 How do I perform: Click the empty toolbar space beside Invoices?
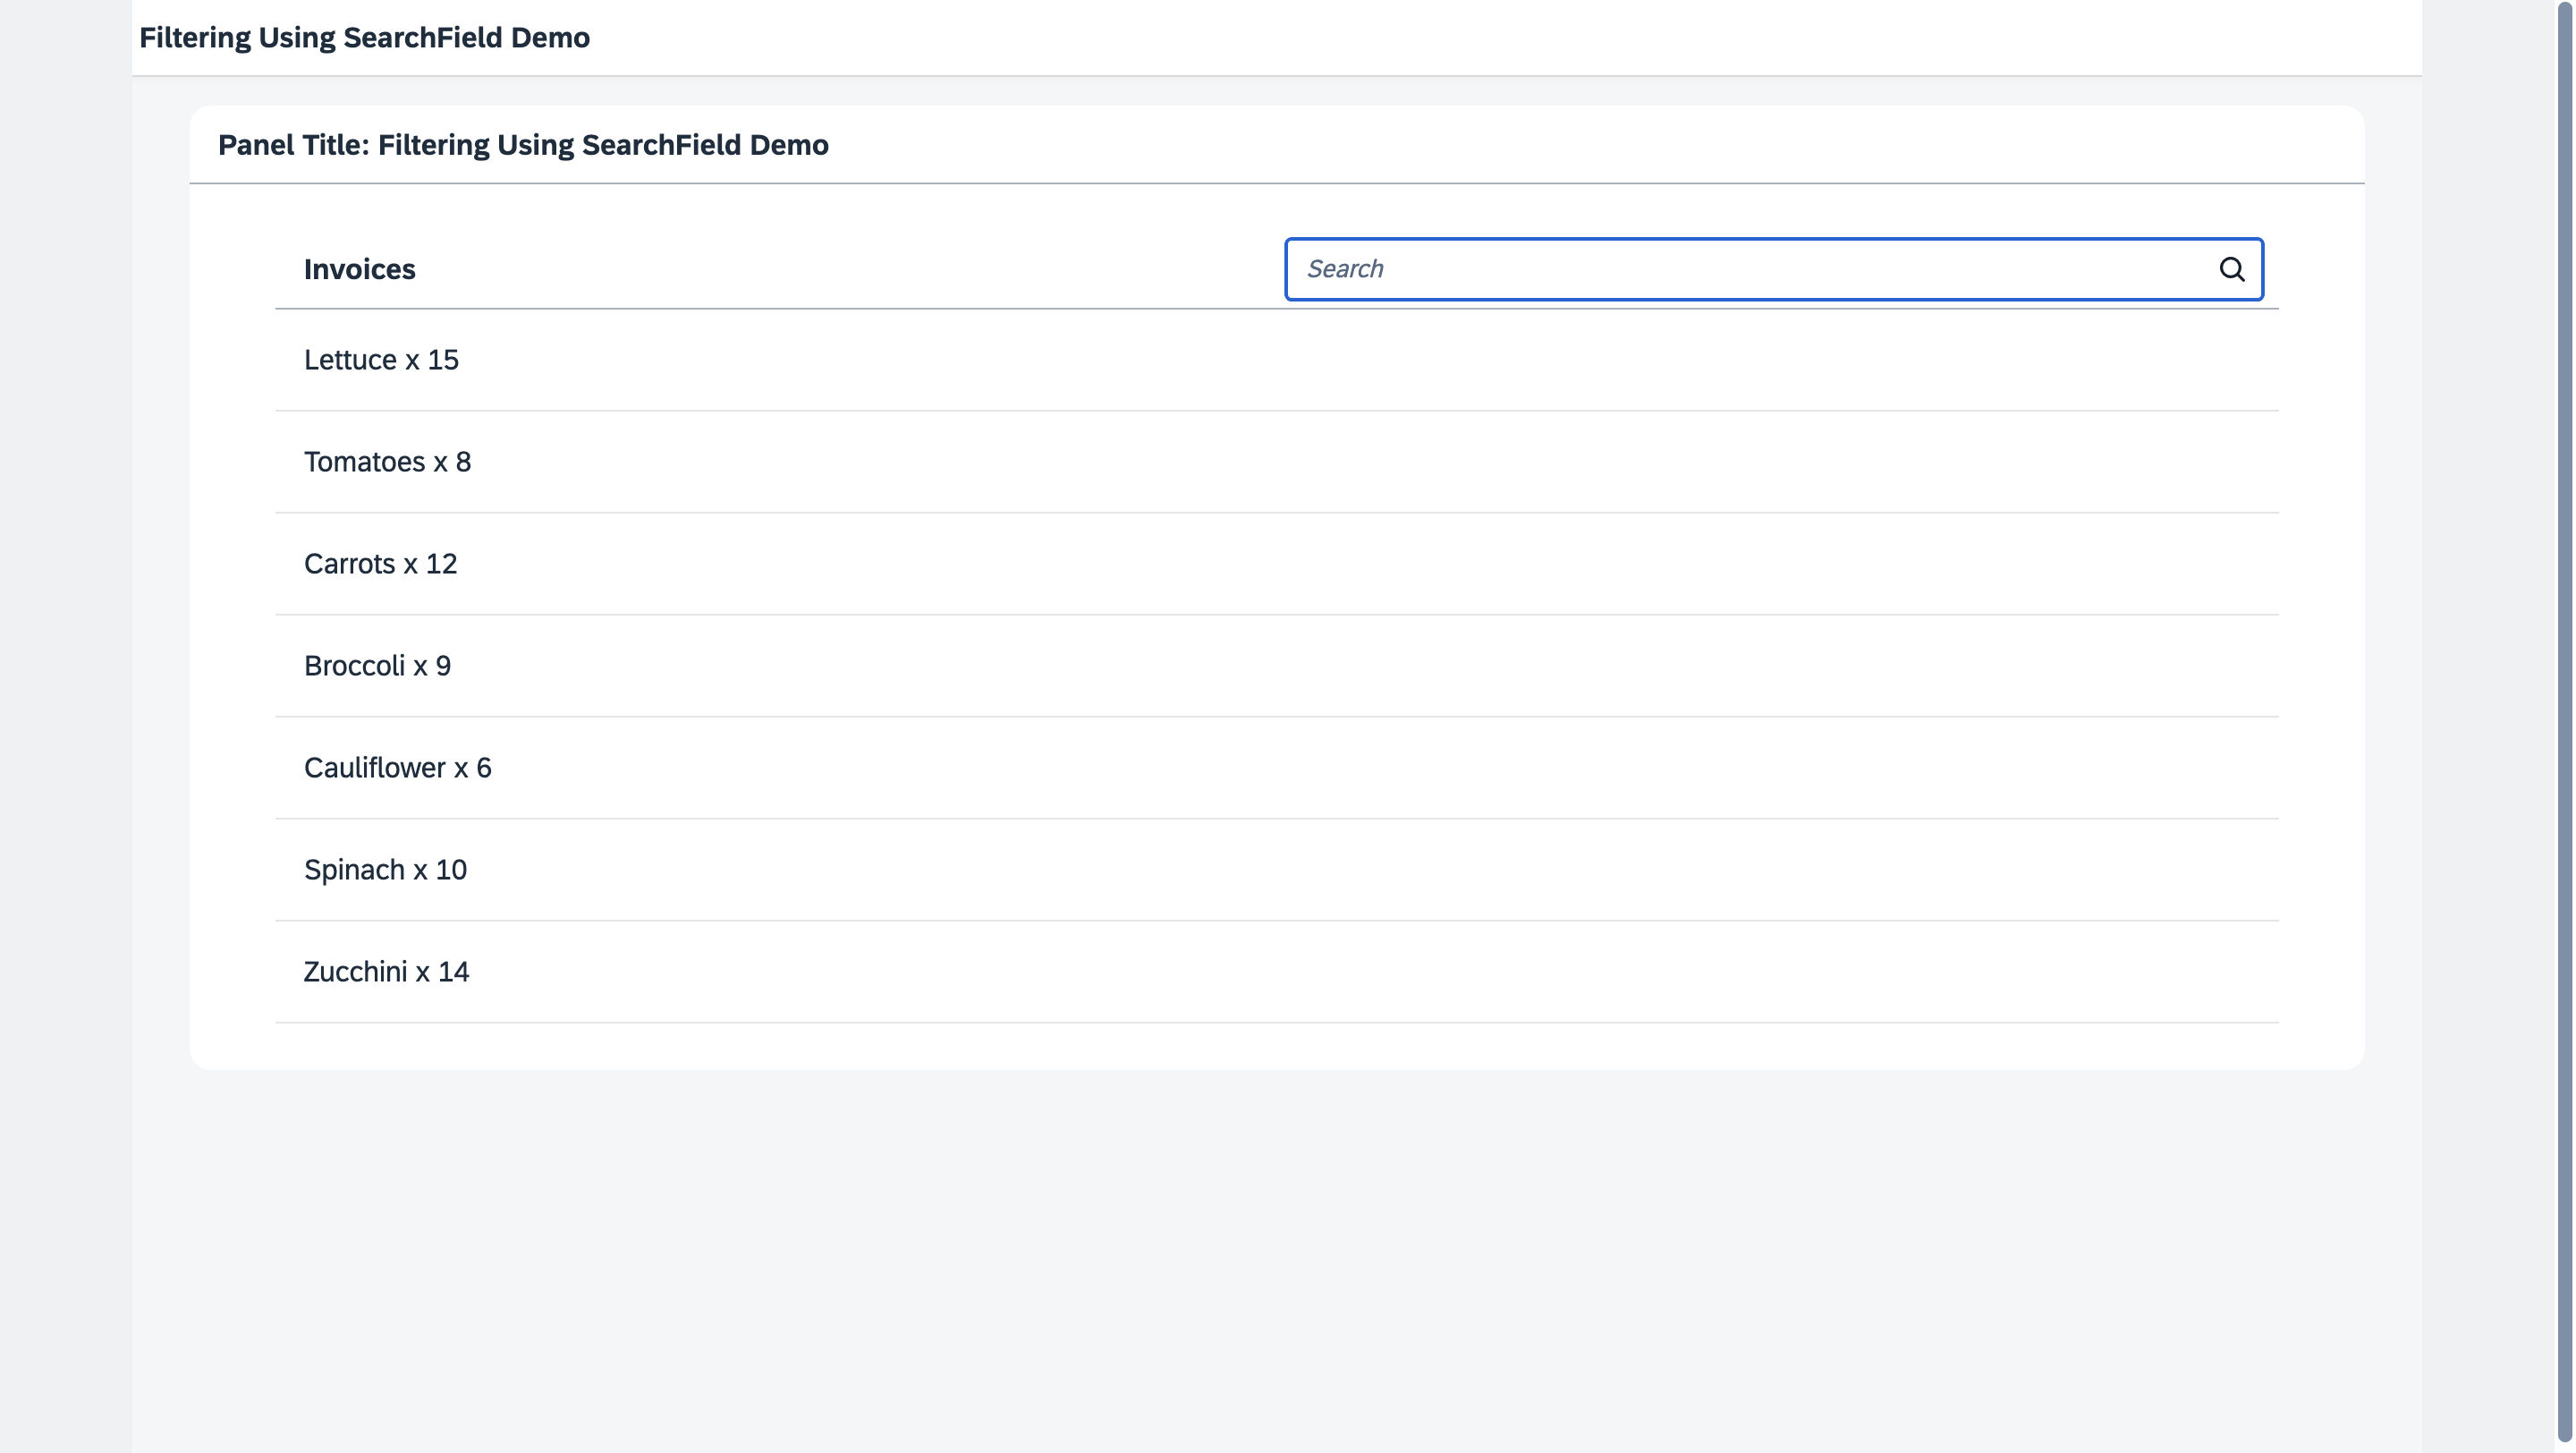tap(850, 269)
